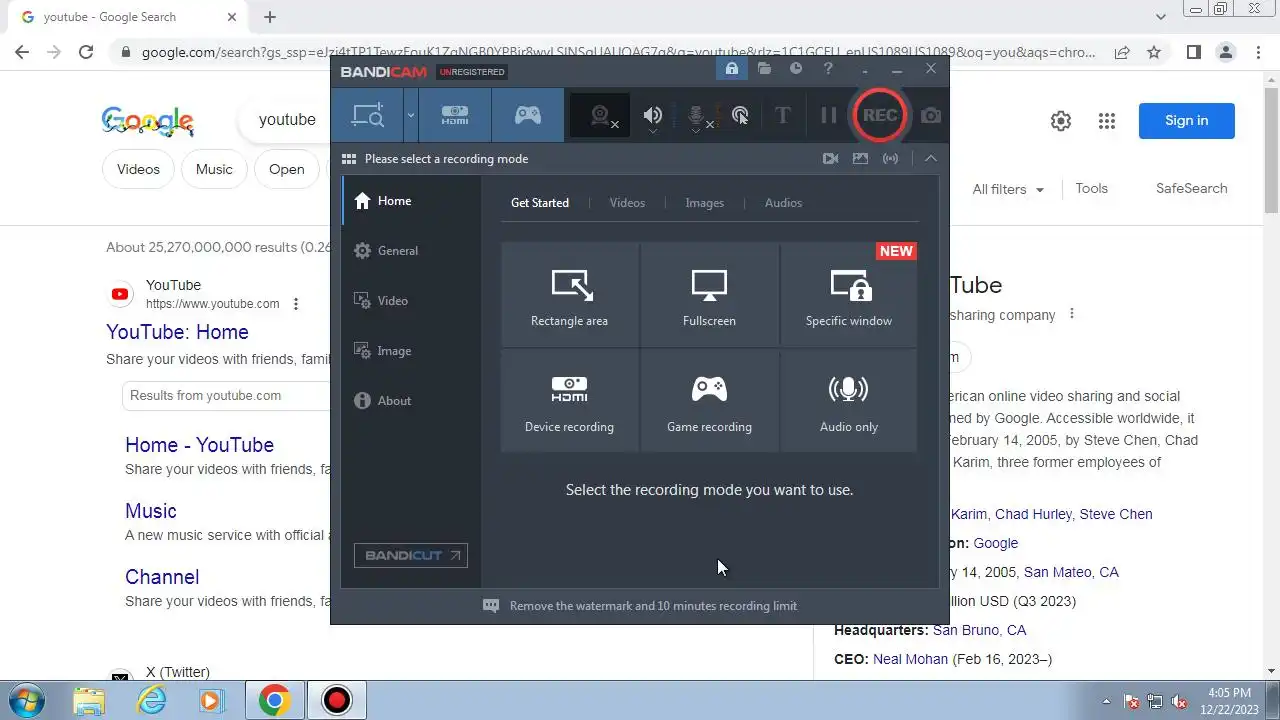This screenshot has height=720, width=1280.
Task: Select the Music filter chip
Action: (214, 169)
